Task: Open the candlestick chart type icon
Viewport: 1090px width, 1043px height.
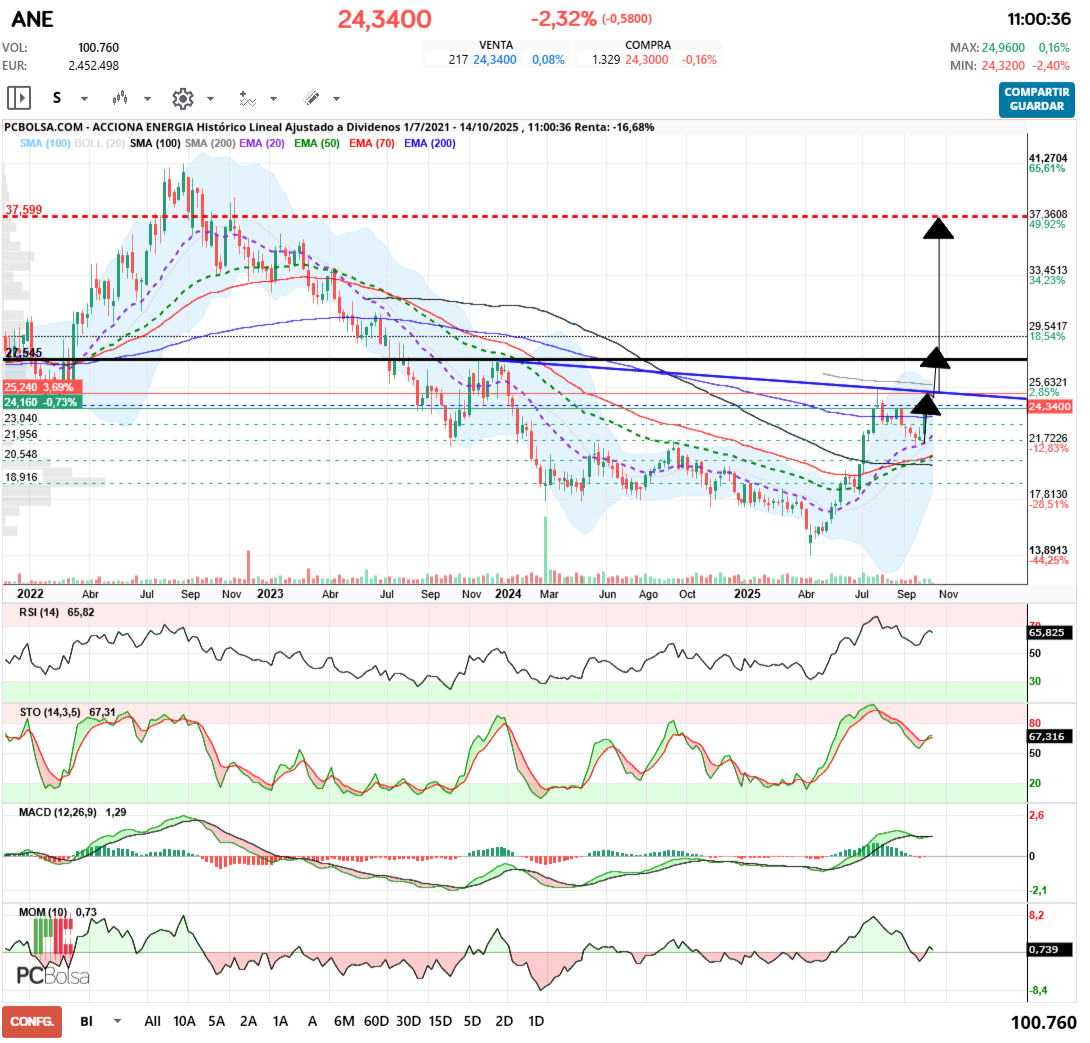Action: pyautogui.click(x=121, y=98)
